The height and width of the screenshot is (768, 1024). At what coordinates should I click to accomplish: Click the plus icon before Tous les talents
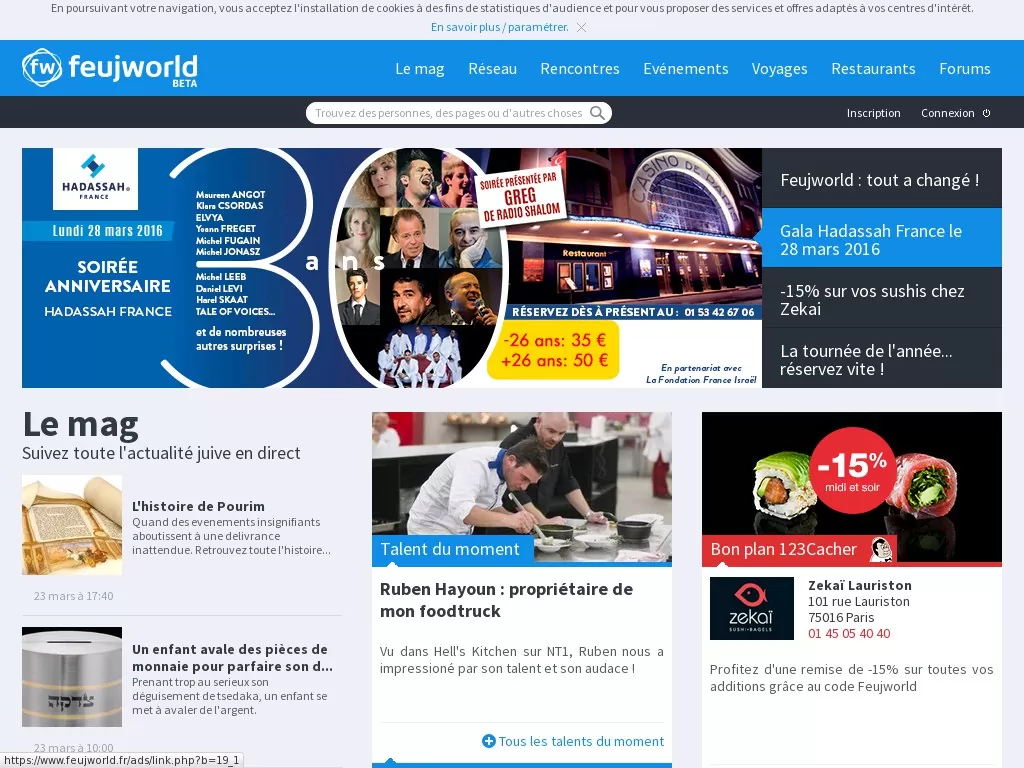tap(488, 741)
